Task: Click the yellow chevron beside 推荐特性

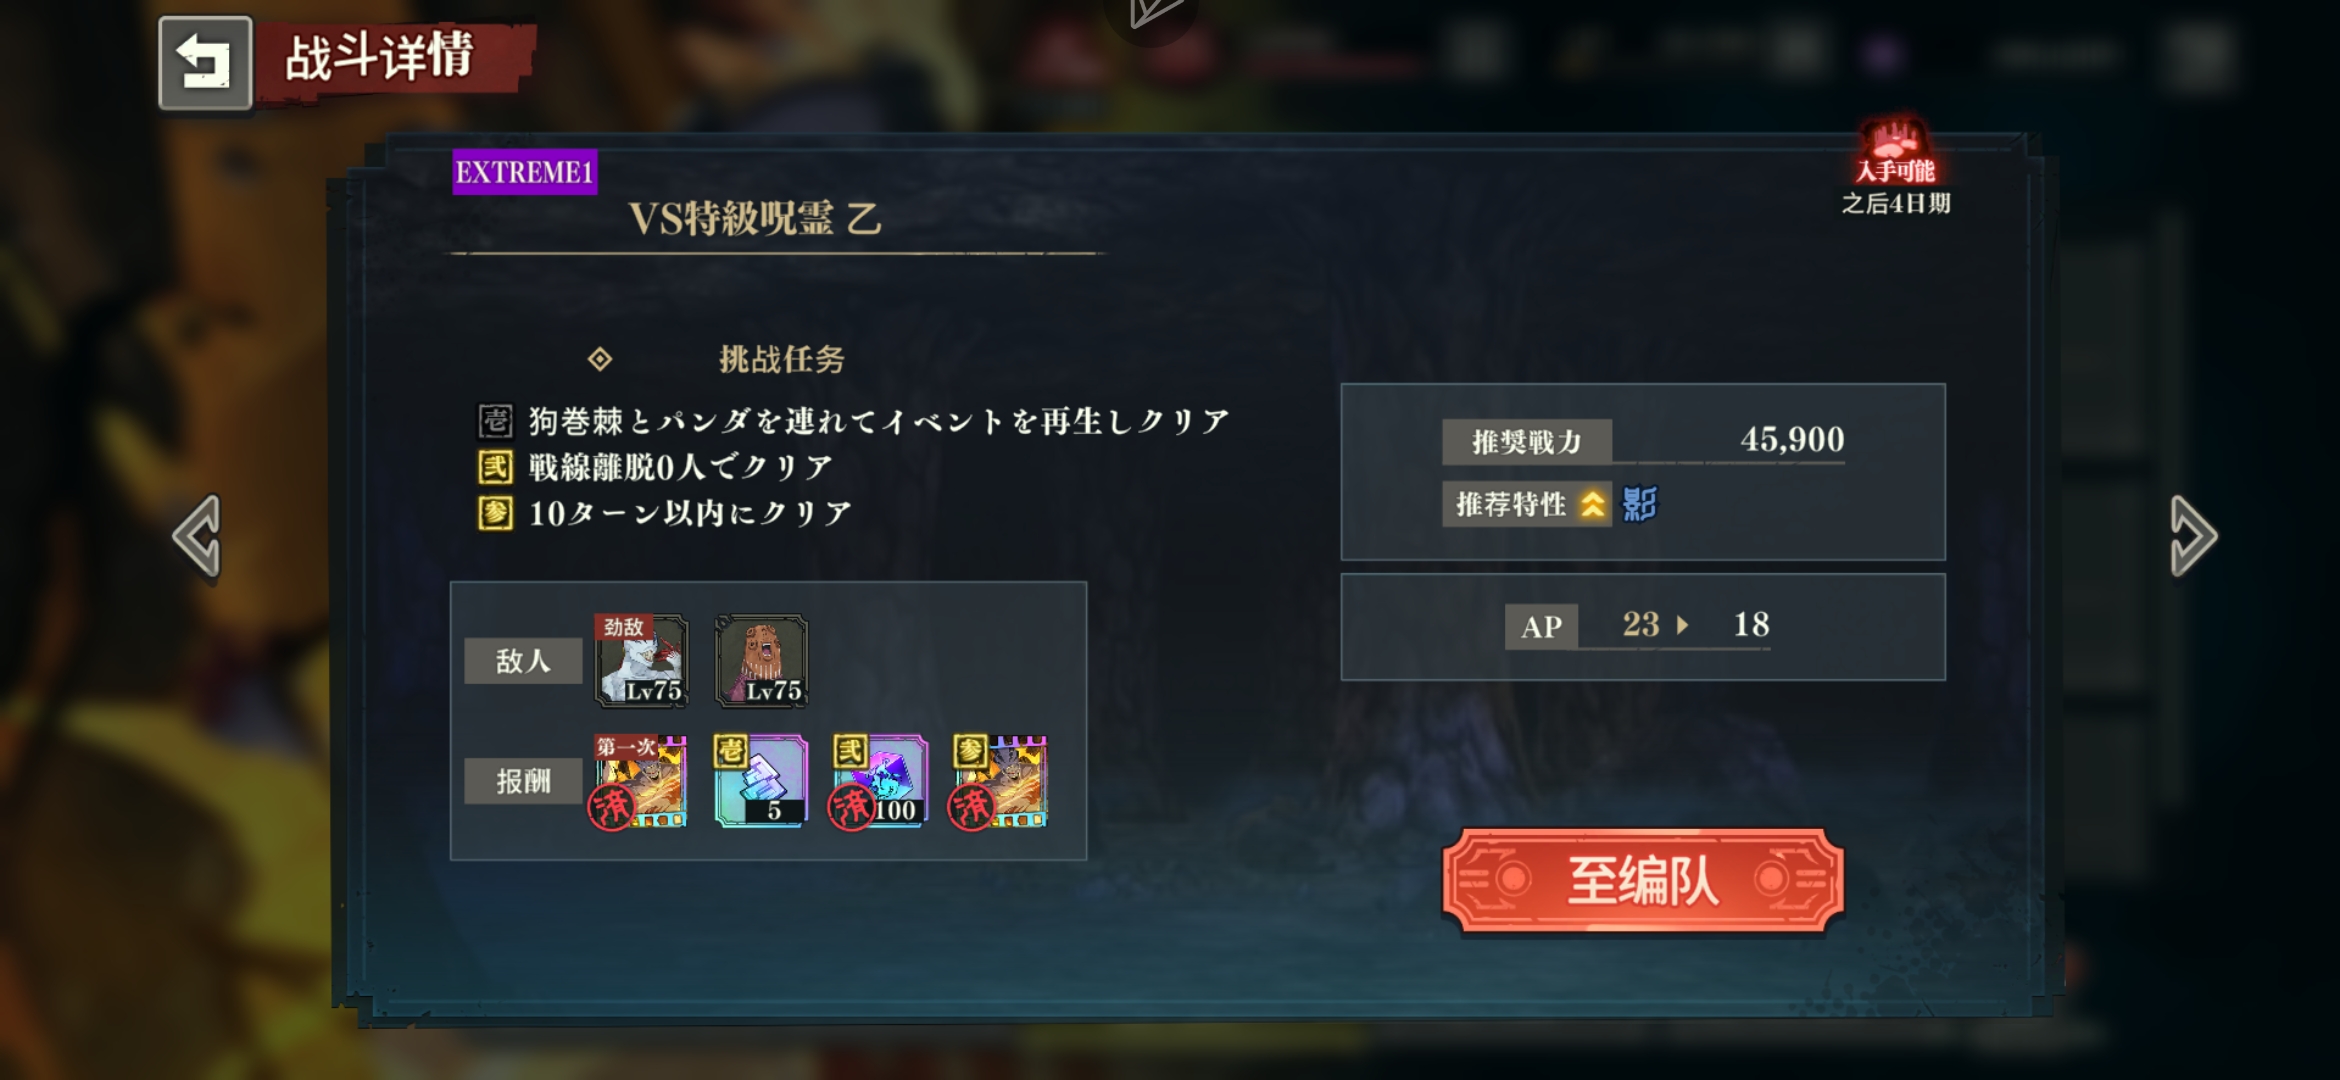Action: (x=1592, y=504)
